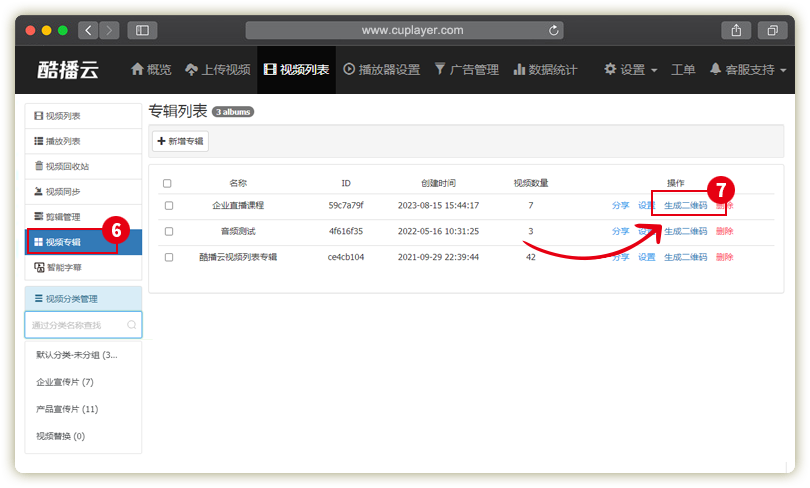The width and height of the screenshot is (810, 488).
Task: Click search magnifier in category search box
Action: (131, 325)
